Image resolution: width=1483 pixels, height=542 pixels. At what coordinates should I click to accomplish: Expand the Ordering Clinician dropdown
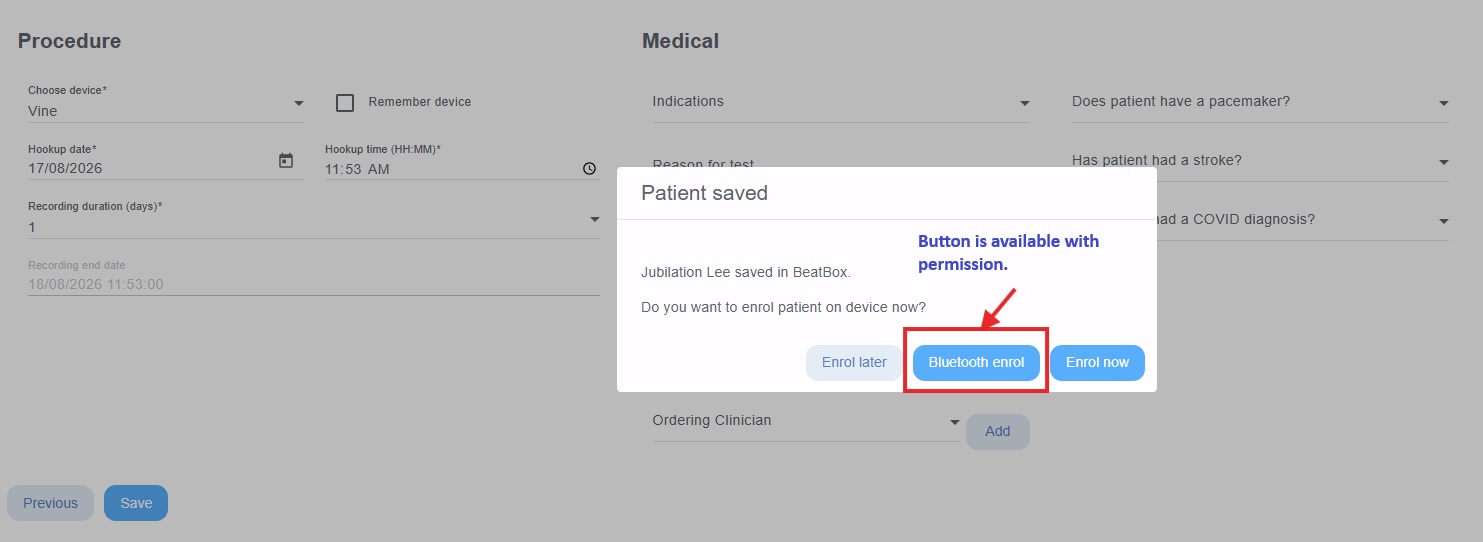[x=806, y=422]
